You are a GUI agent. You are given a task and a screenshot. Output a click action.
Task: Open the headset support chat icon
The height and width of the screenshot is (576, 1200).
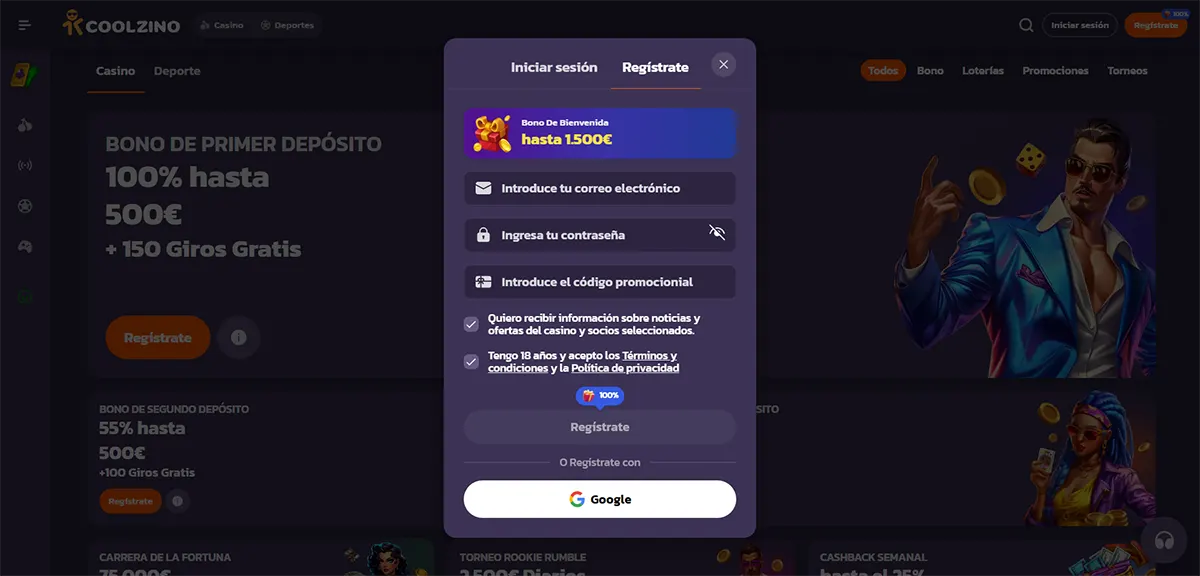pyautogui.click(x=1163, y=540)
